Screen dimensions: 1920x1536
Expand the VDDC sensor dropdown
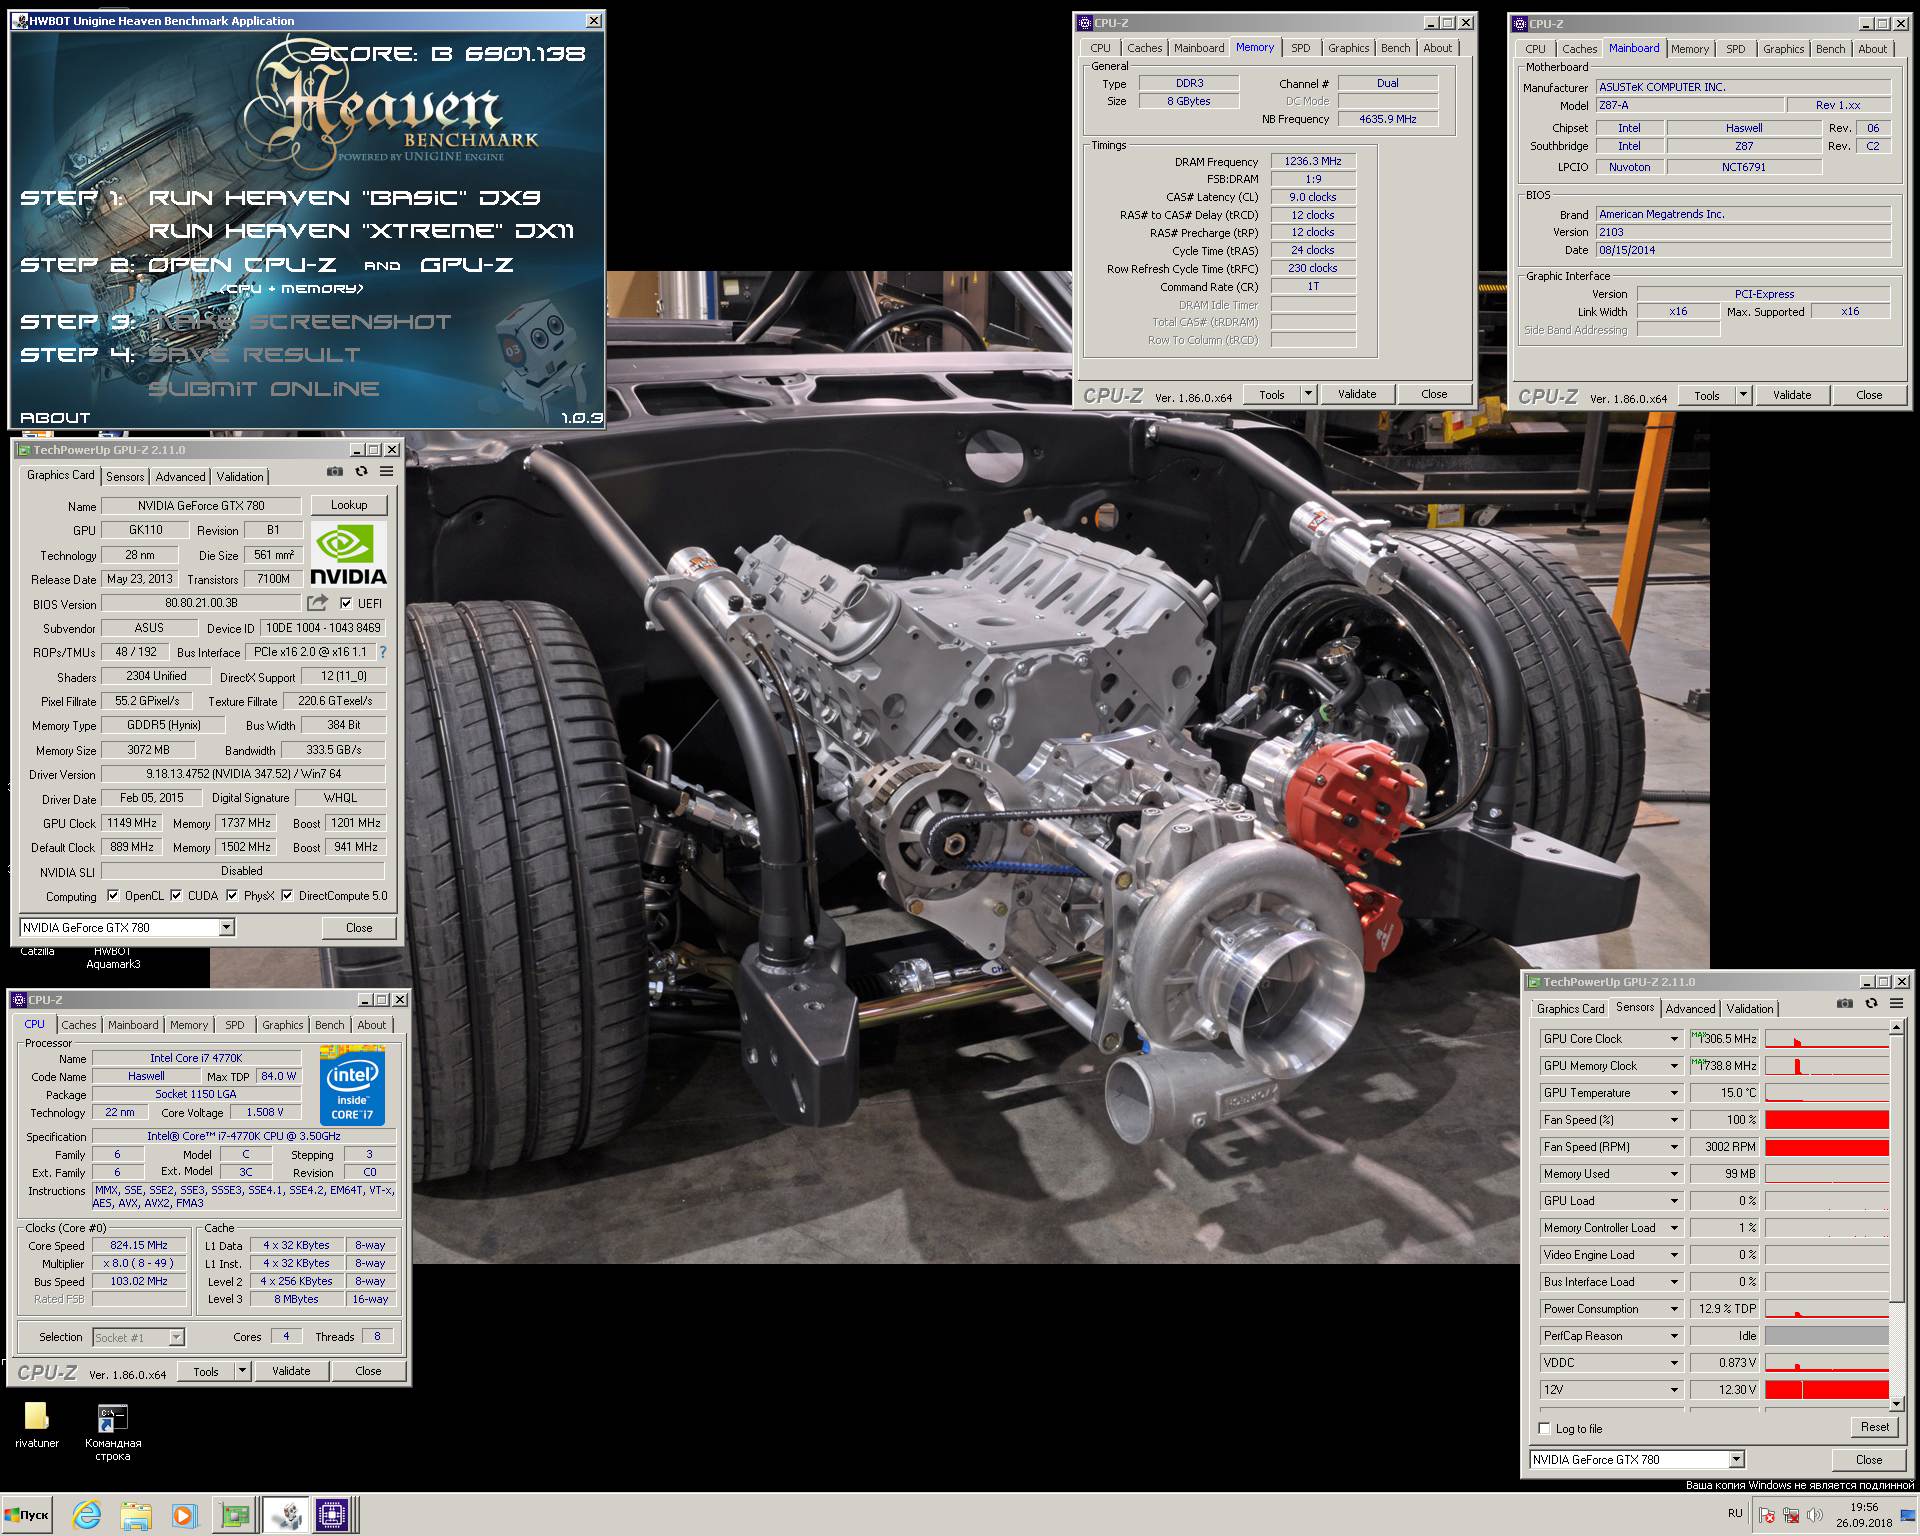point(1674,1363)
